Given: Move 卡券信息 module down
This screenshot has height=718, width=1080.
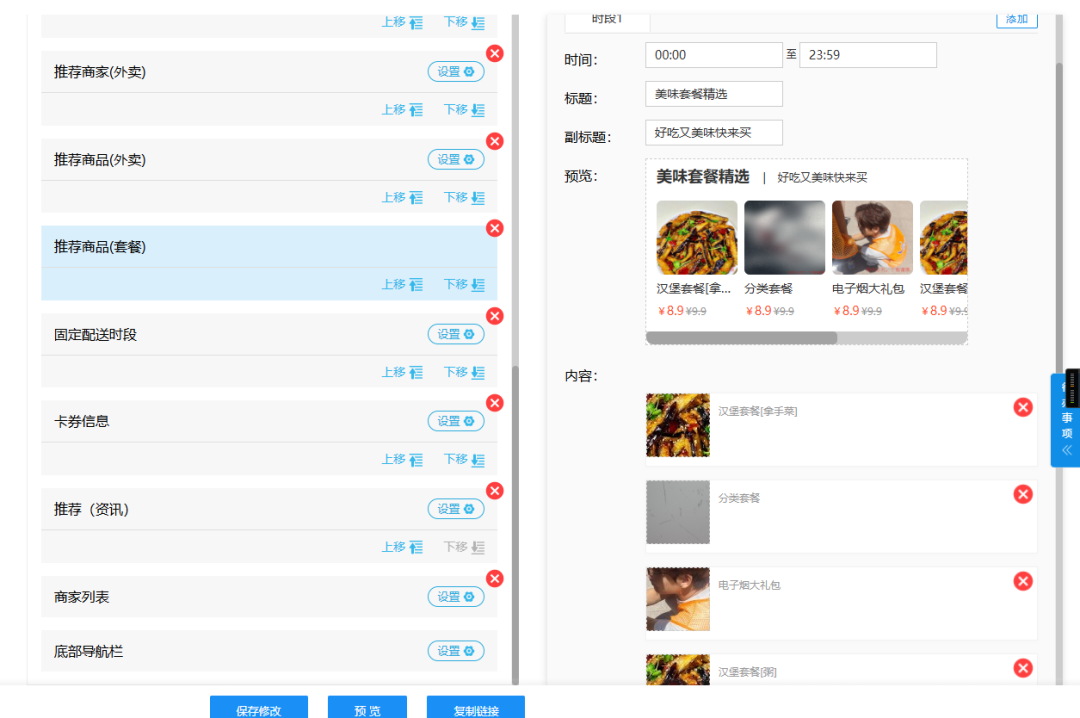Looking at the screenshot, I should pos(464,460).
